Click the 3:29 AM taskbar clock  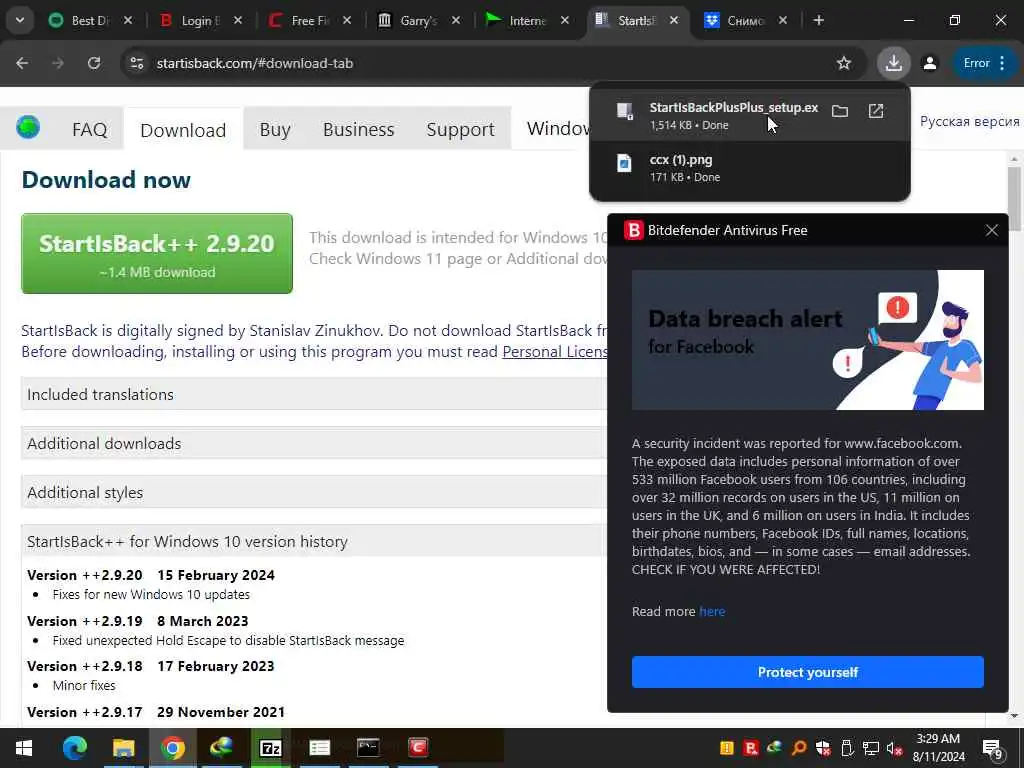coord(938,748)
